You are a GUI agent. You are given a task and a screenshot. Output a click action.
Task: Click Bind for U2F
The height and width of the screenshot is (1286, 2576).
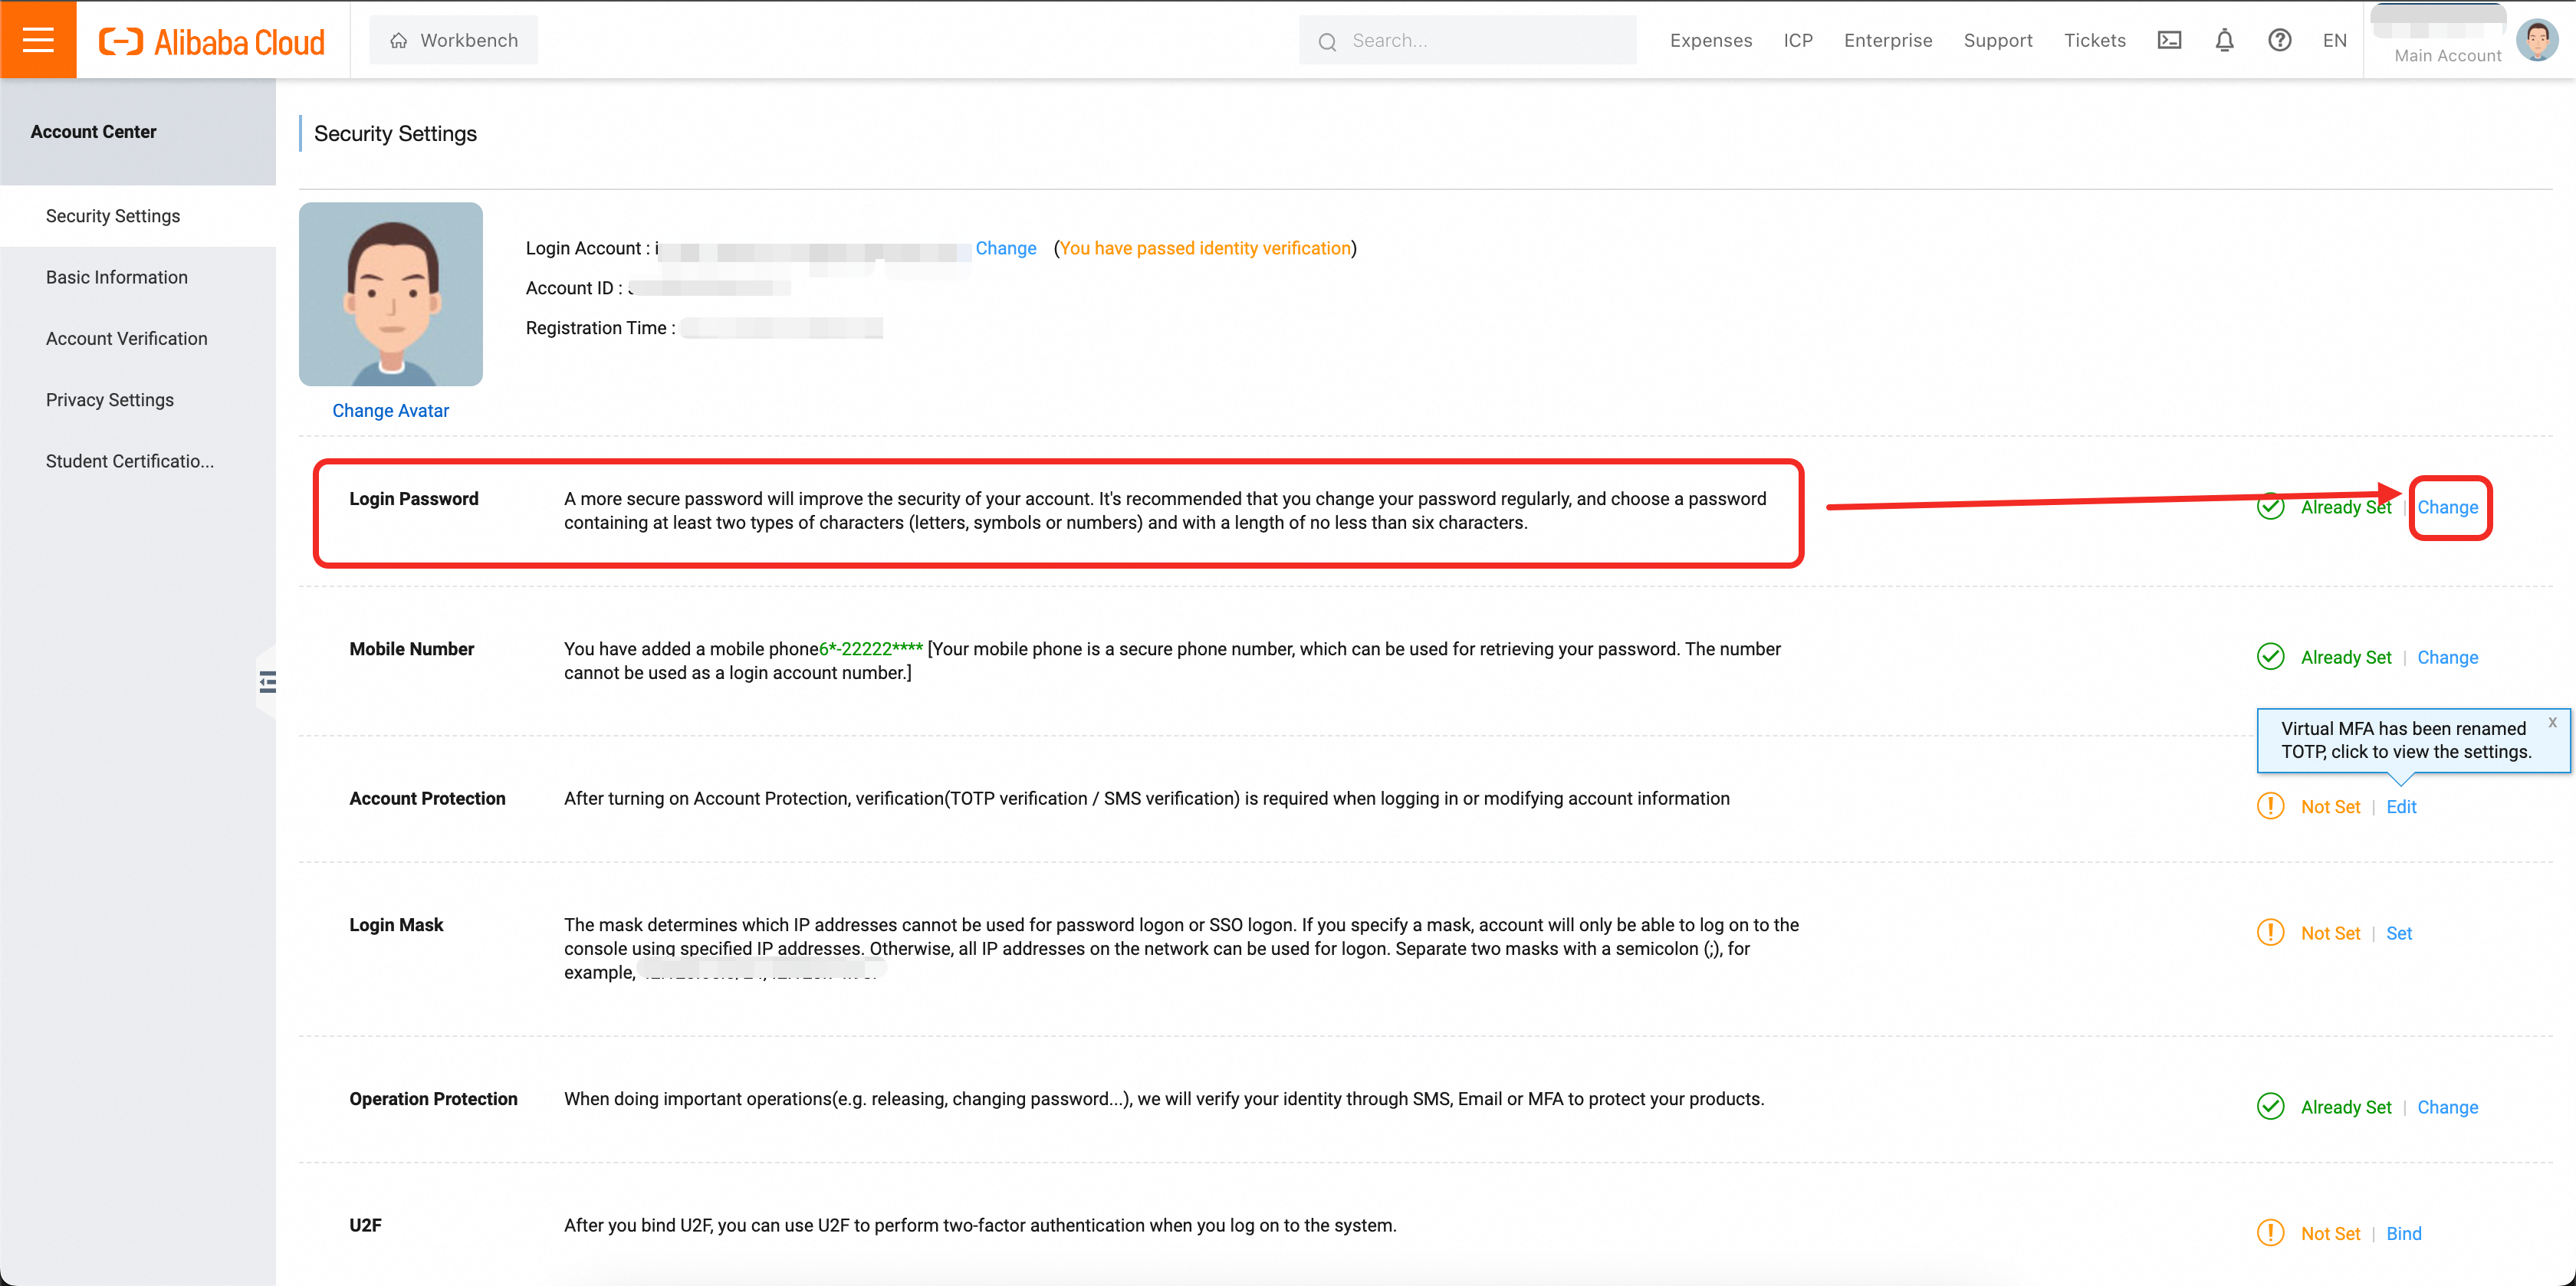[2403, 1233]
